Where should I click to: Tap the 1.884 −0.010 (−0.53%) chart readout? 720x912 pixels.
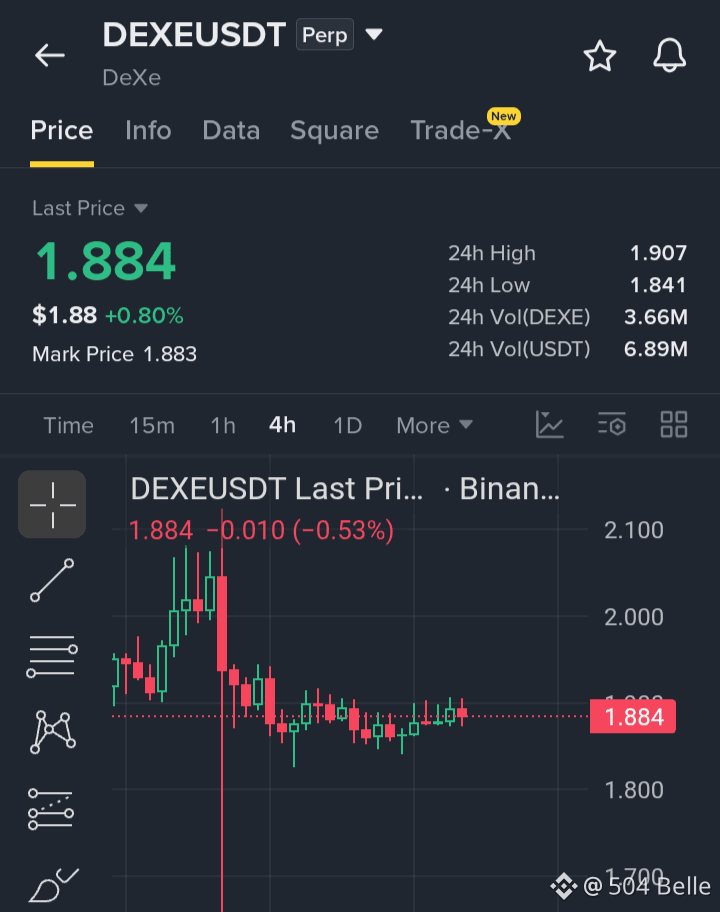(x=261, y=530)
